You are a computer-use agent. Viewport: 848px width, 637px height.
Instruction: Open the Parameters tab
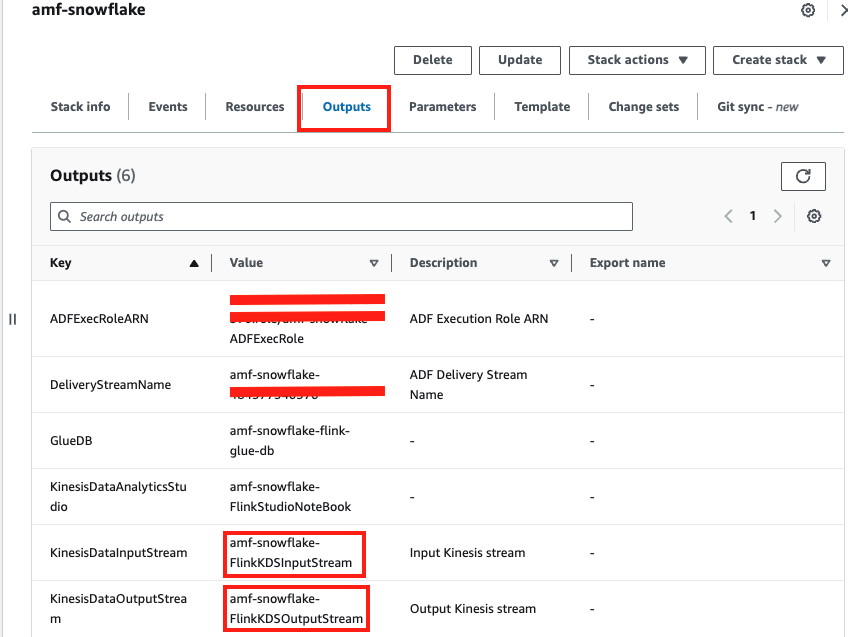pos(442,107)
